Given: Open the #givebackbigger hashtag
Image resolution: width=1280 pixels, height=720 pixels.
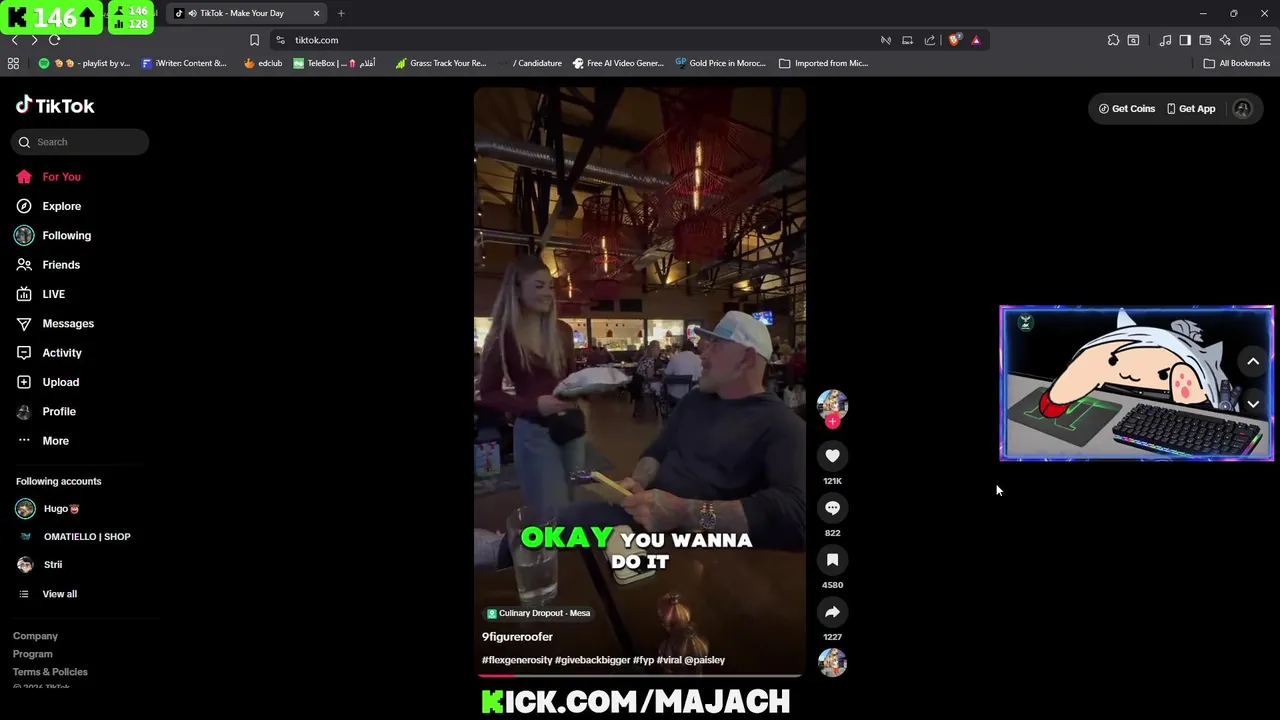Looking at the screenshot, I should (592, 660).
